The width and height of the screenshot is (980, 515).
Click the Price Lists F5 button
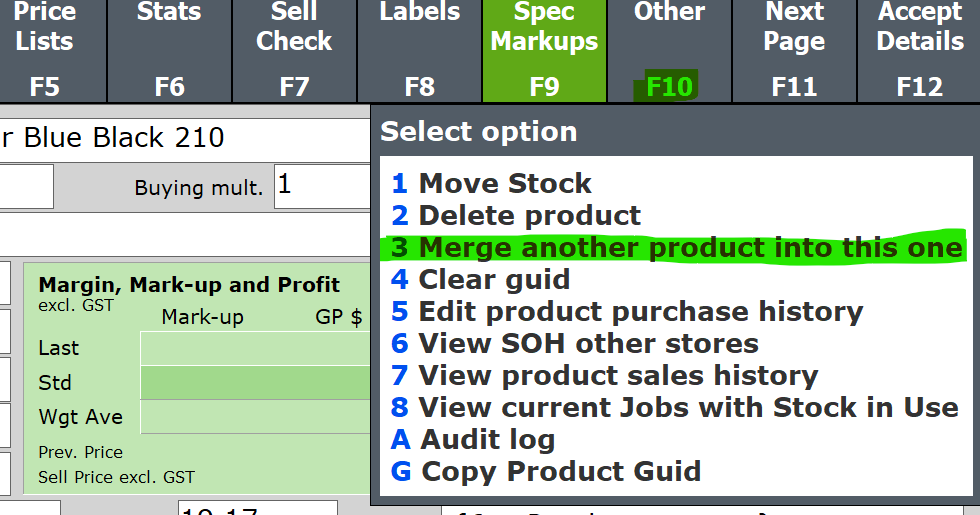[45, 50]
